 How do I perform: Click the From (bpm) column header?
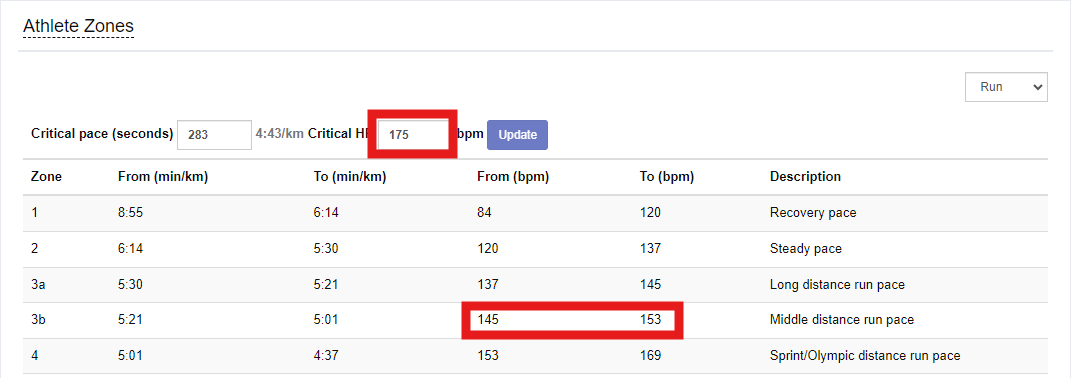[513, 176]
